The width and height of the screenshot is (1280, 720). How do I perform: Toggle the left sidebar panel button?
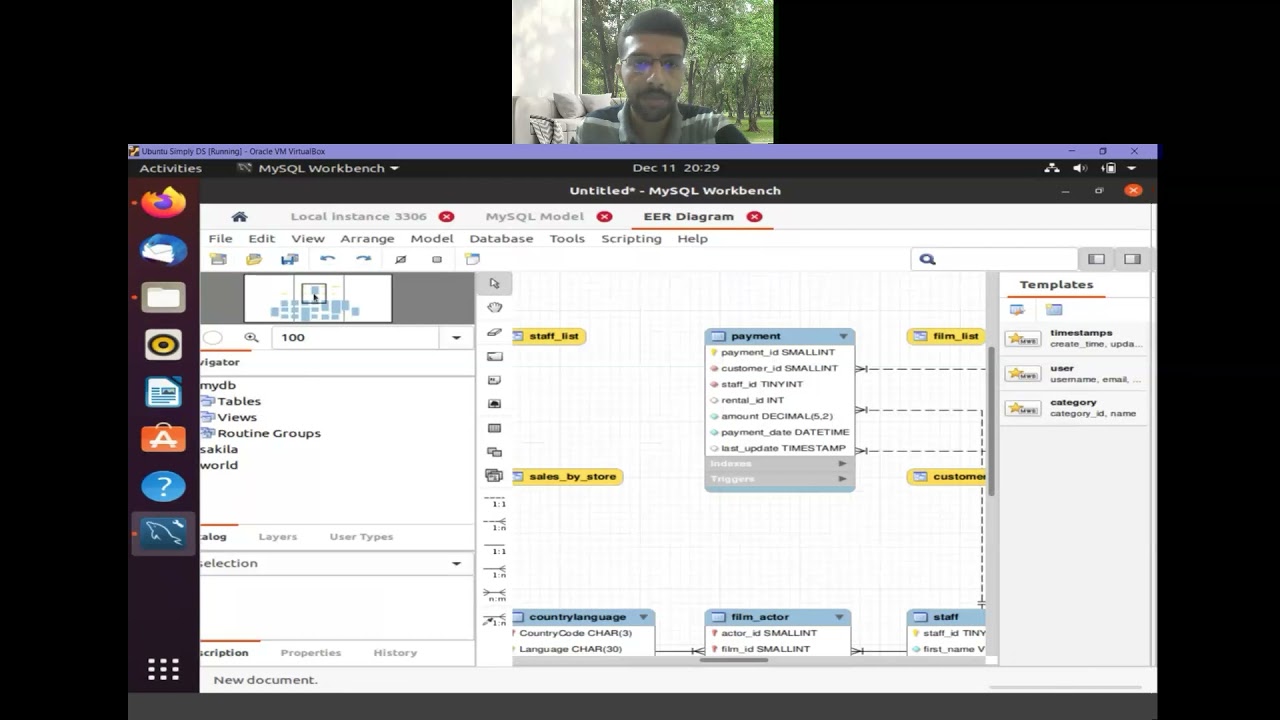click(x=1096, y=259)
